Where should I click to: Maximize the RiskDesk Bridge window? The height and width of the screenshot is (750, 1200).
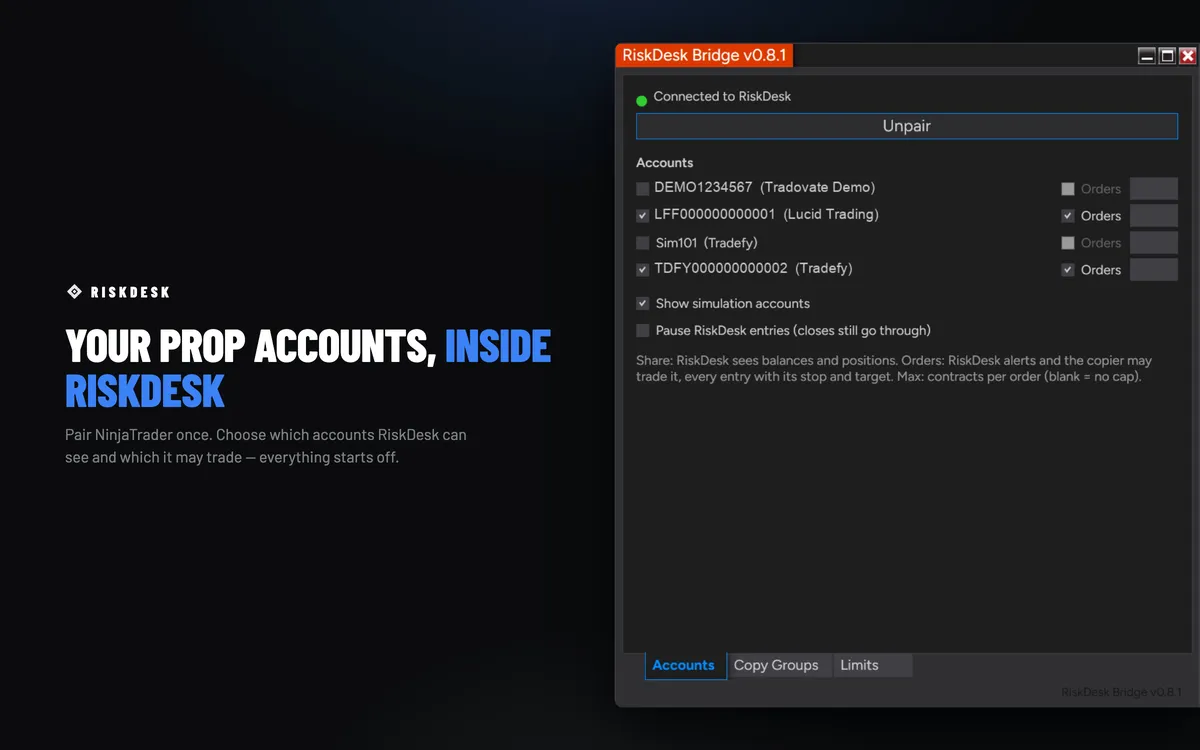1167,56
